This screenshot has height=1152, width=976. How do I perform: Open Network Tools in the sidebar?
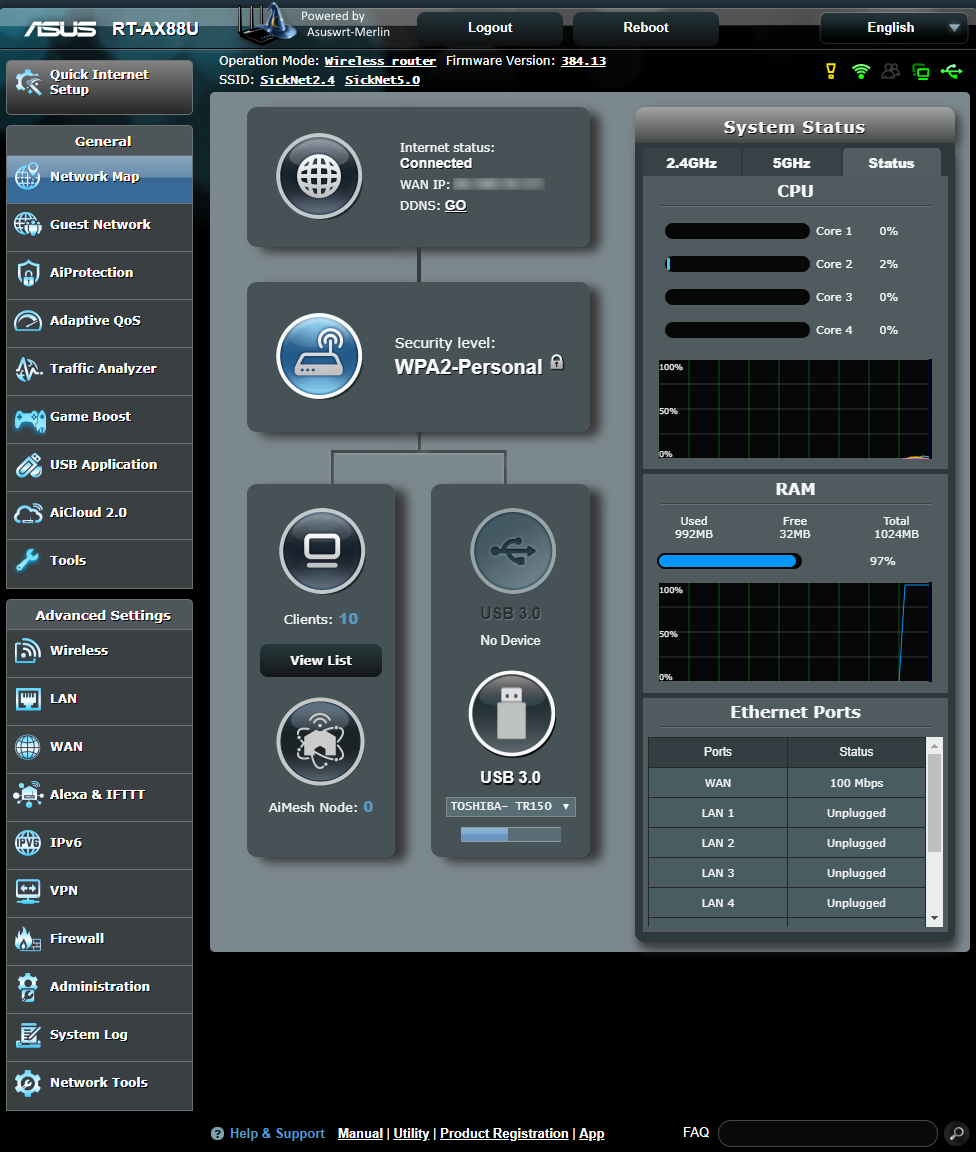[x=99, y=1084]
